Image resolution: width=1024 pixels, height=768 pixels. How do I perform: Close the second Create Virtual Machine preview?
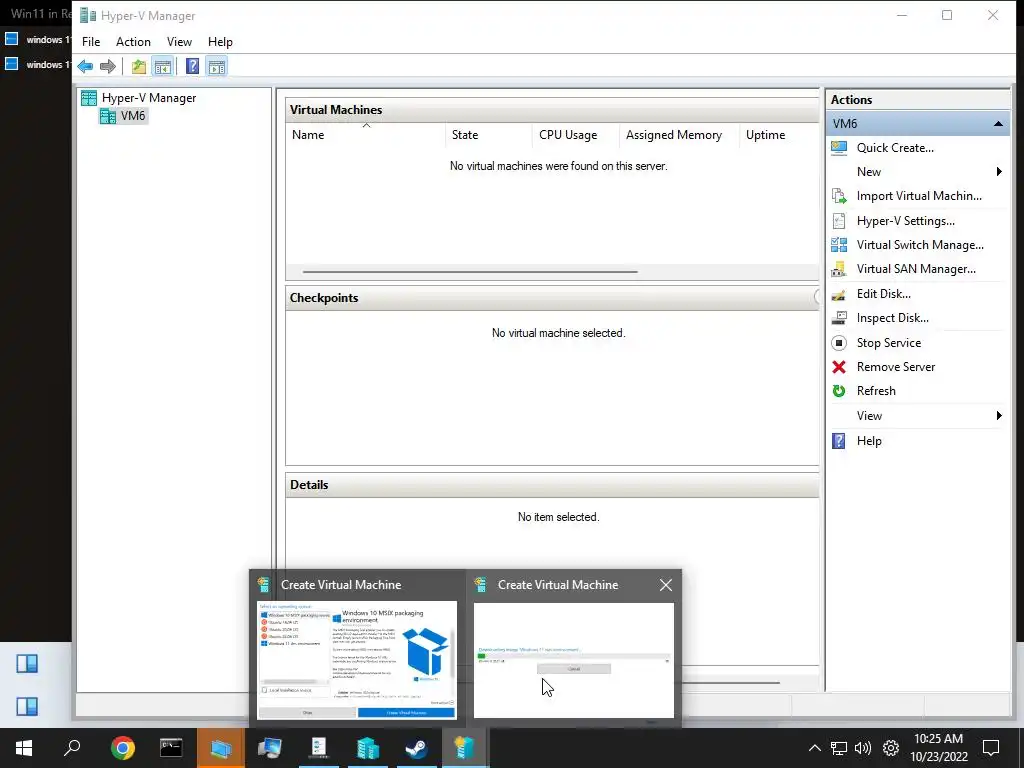click(665, 585)
